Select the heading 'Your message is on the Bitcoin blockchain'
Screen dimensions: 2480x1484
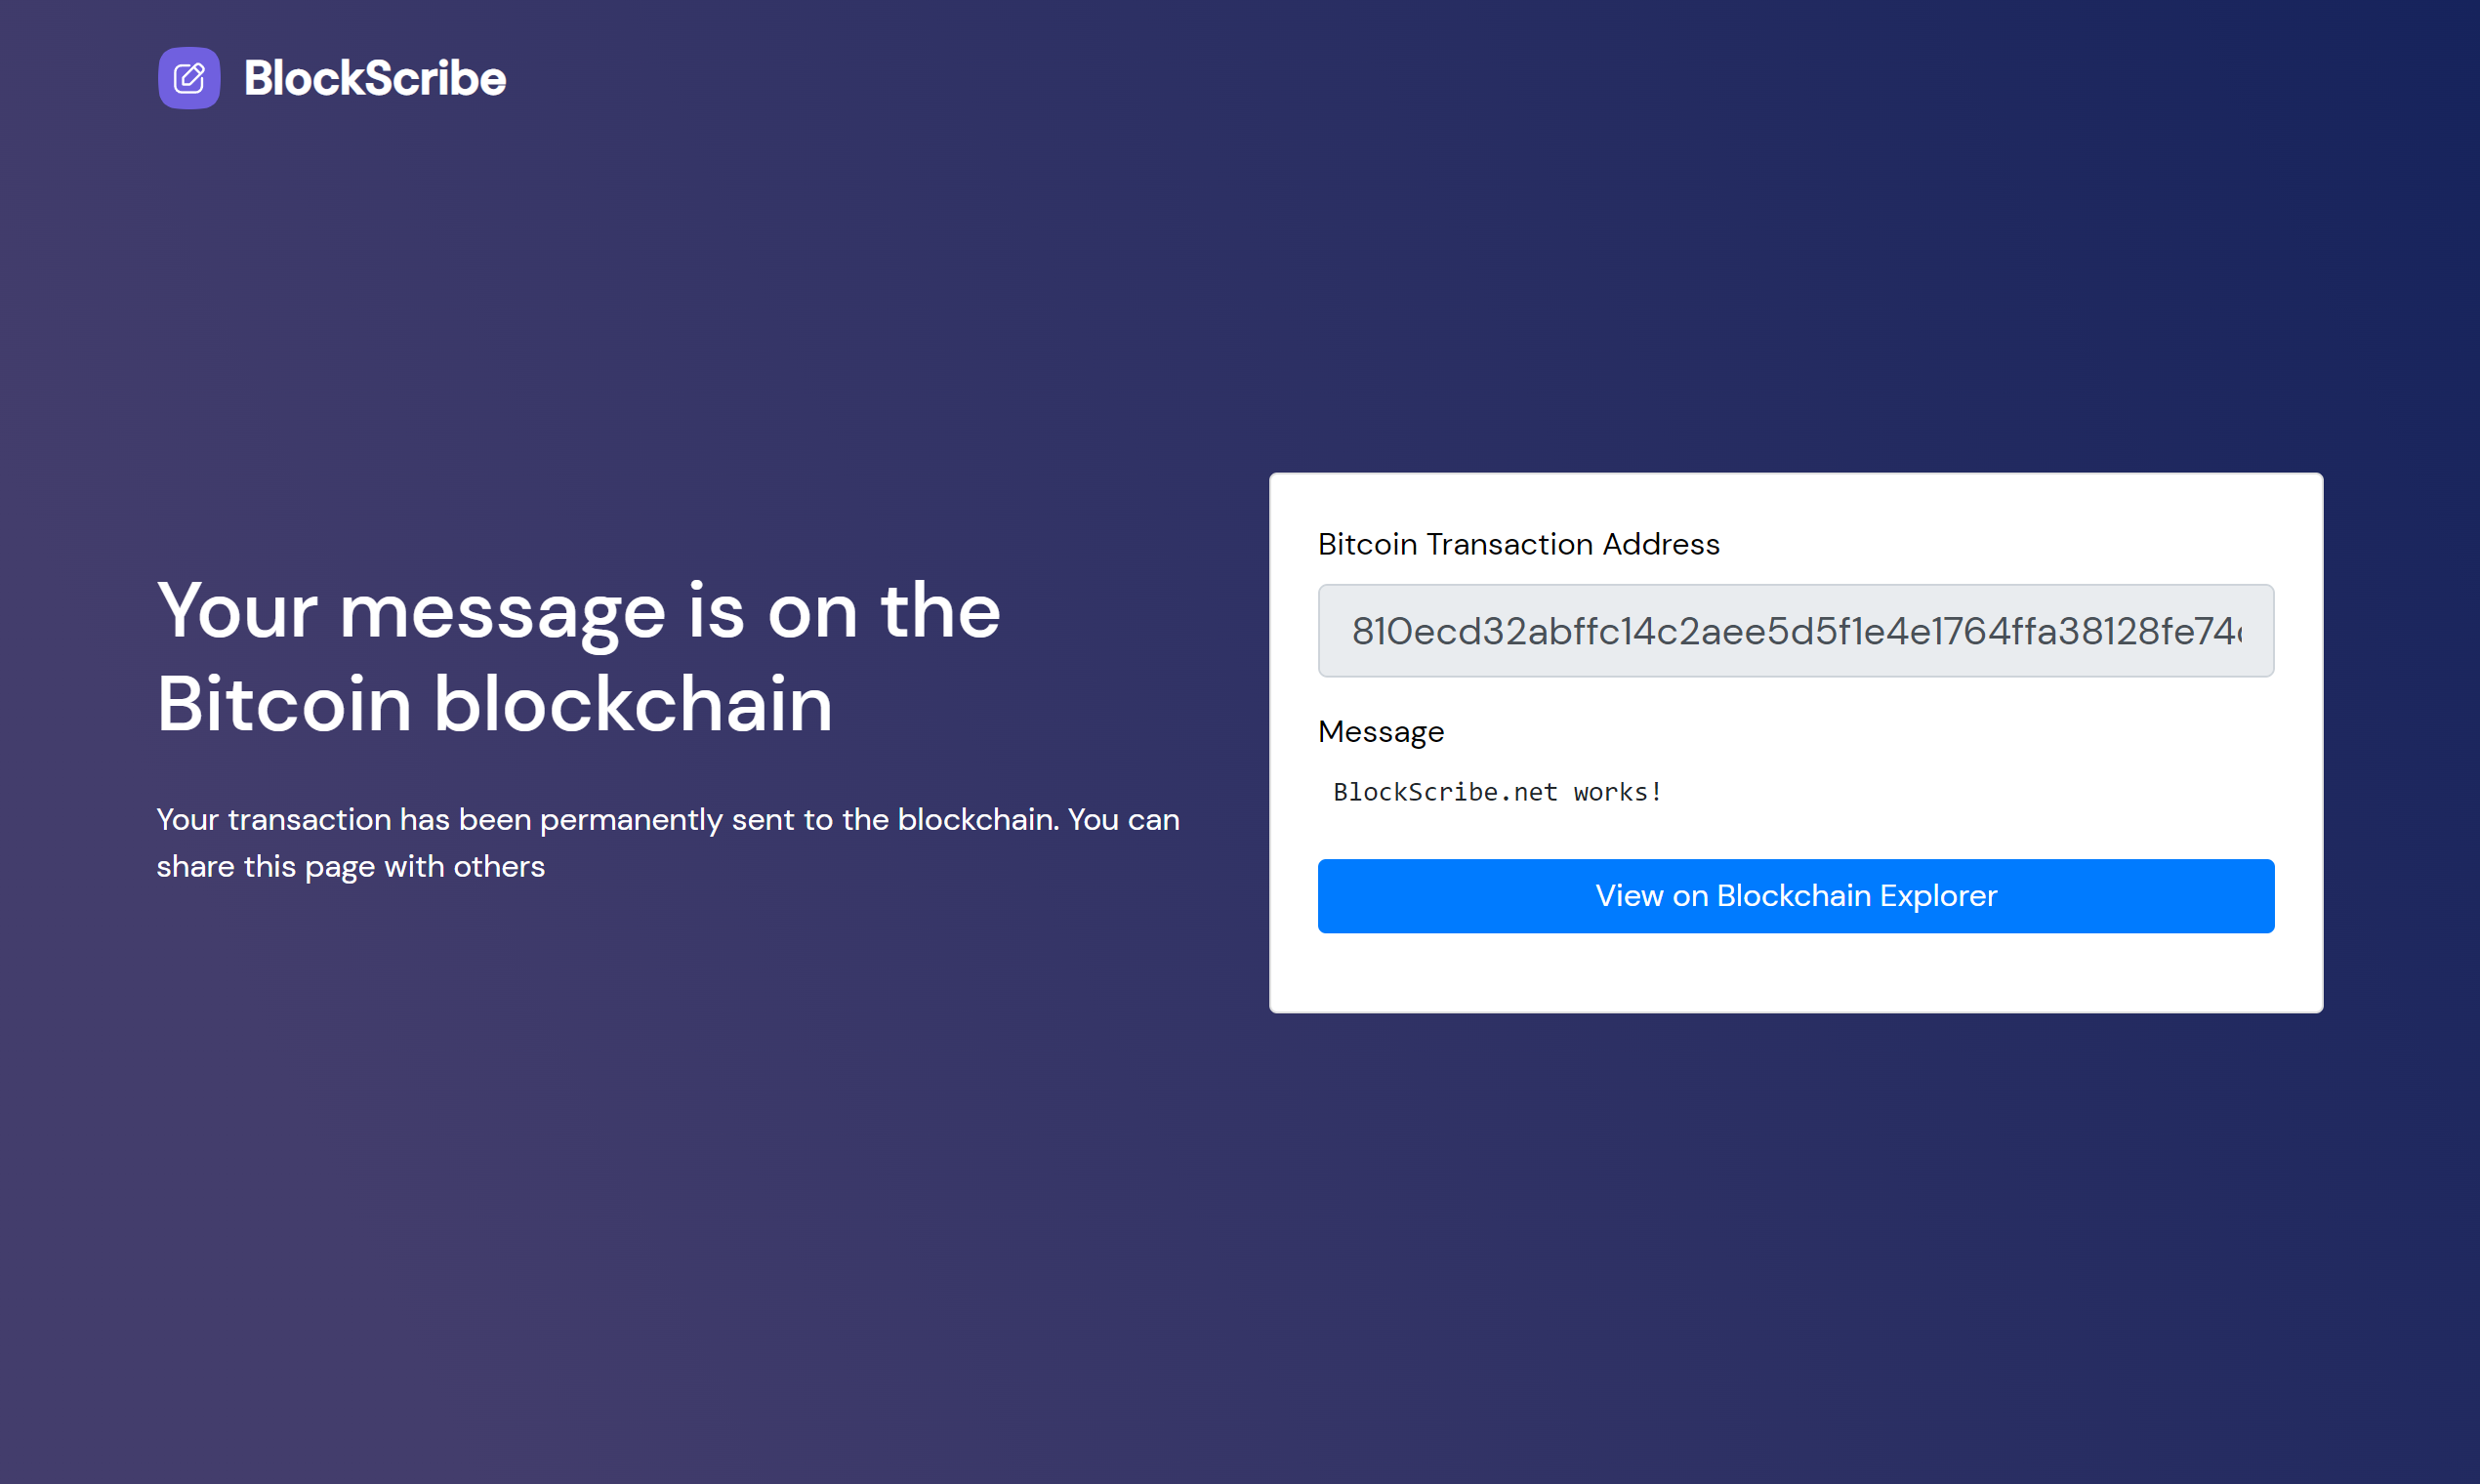click(x=578, y=655)
